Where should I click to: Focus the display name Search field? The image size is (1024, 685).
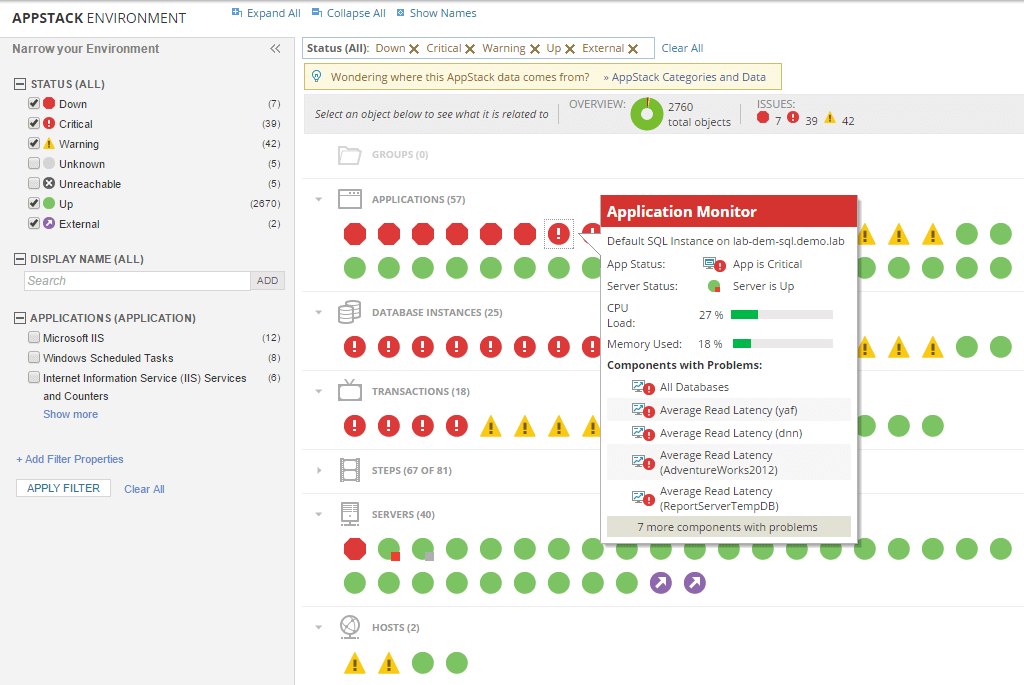click(137, 281)
